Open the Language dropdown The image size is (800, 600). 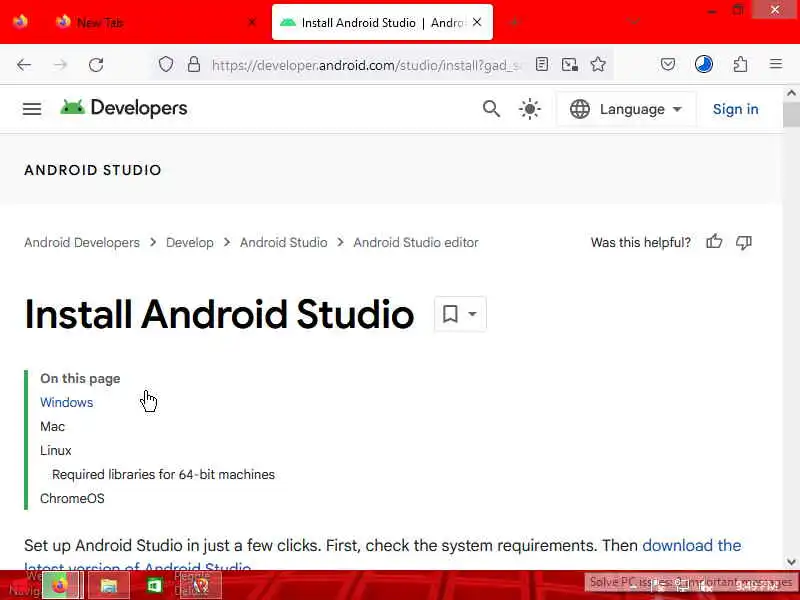tap(626, 109)
